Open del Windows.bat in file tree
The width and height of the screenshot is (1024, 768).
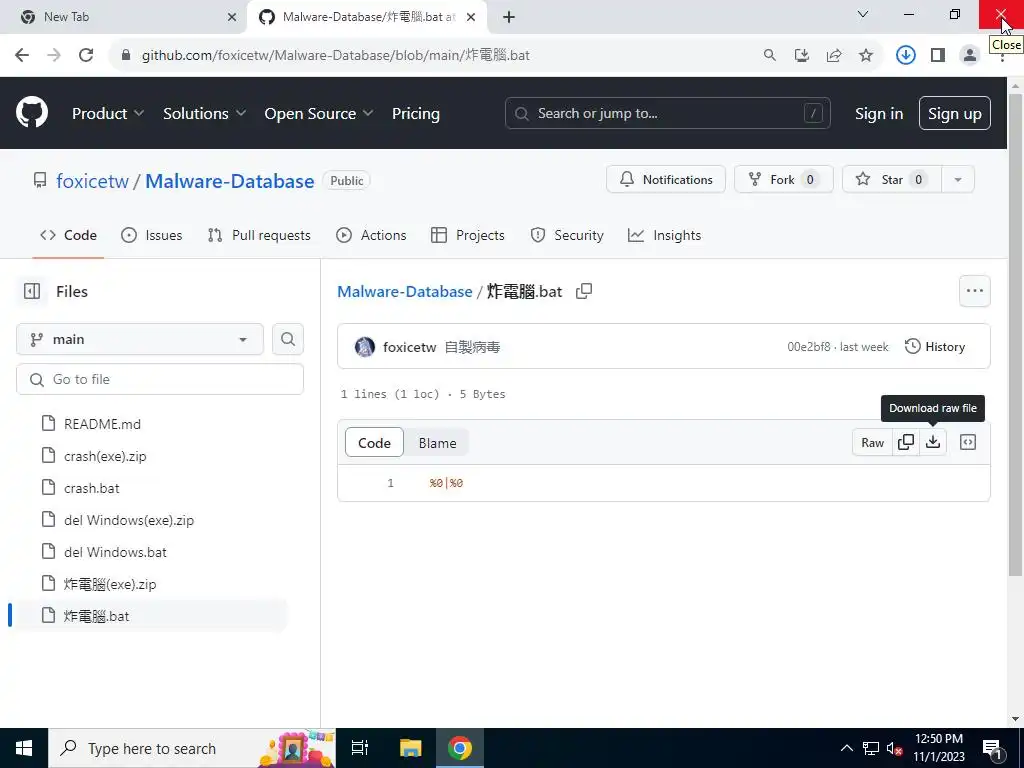coord(115,552)
